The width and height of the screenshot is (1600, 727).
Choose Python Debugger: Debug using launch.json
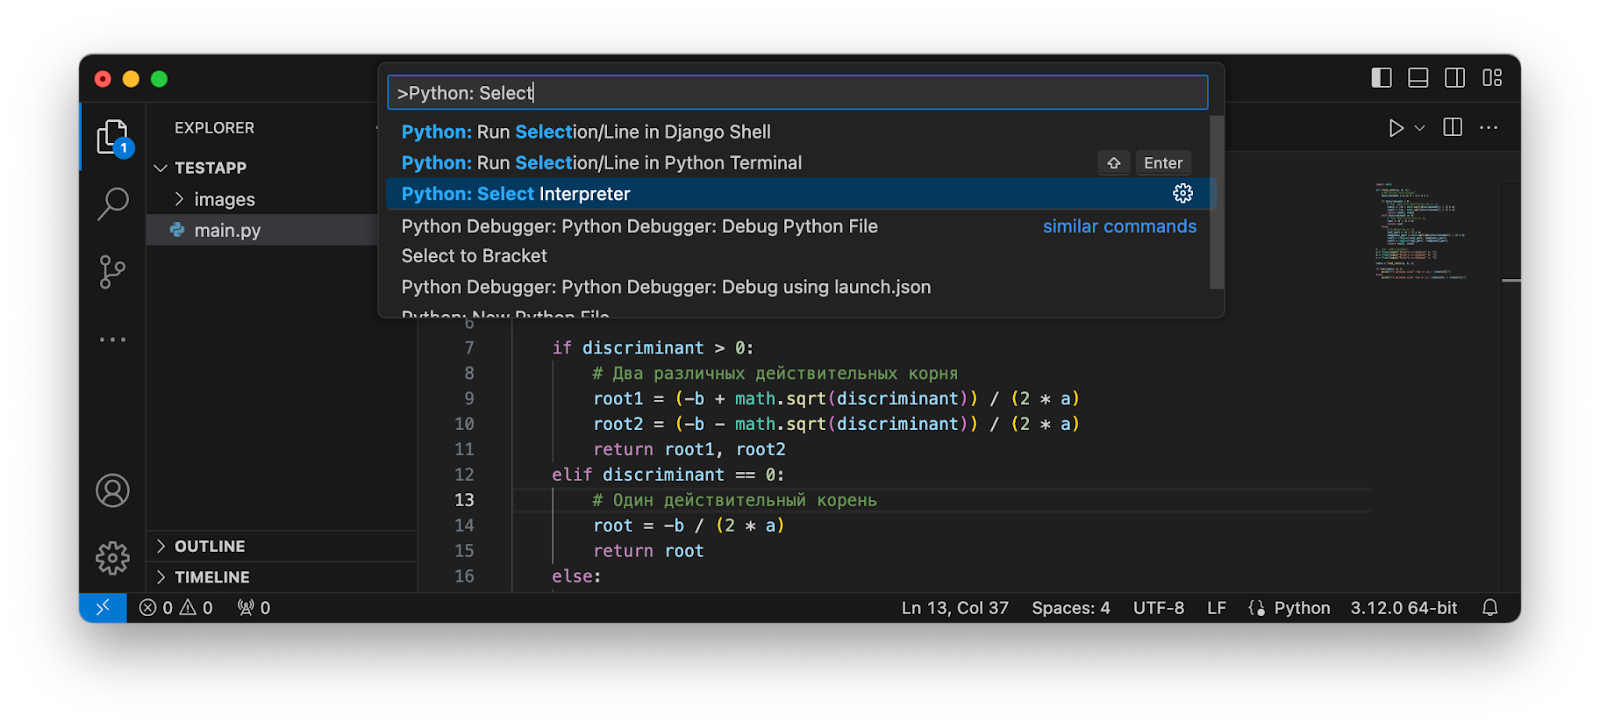point(798,287)
